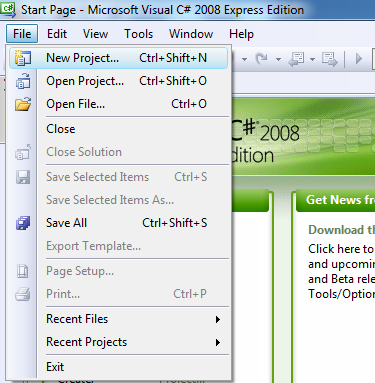Expand the Recent Files submenu arrow
The height and width of the screenshot is (383, 375).
[218, 319]
